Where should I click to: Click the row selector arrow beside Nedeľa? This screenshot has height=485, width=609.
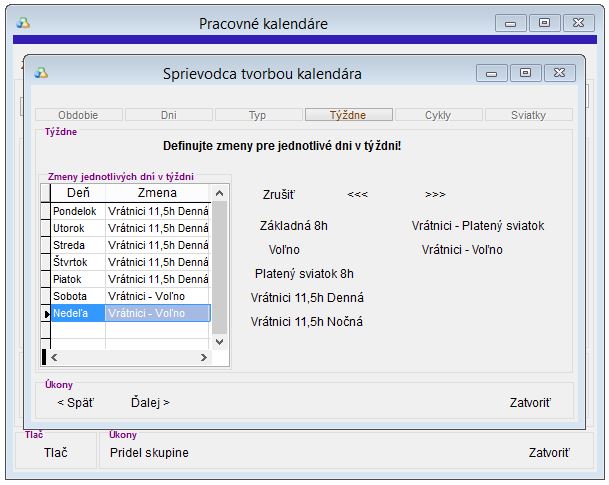coord(46,314)
